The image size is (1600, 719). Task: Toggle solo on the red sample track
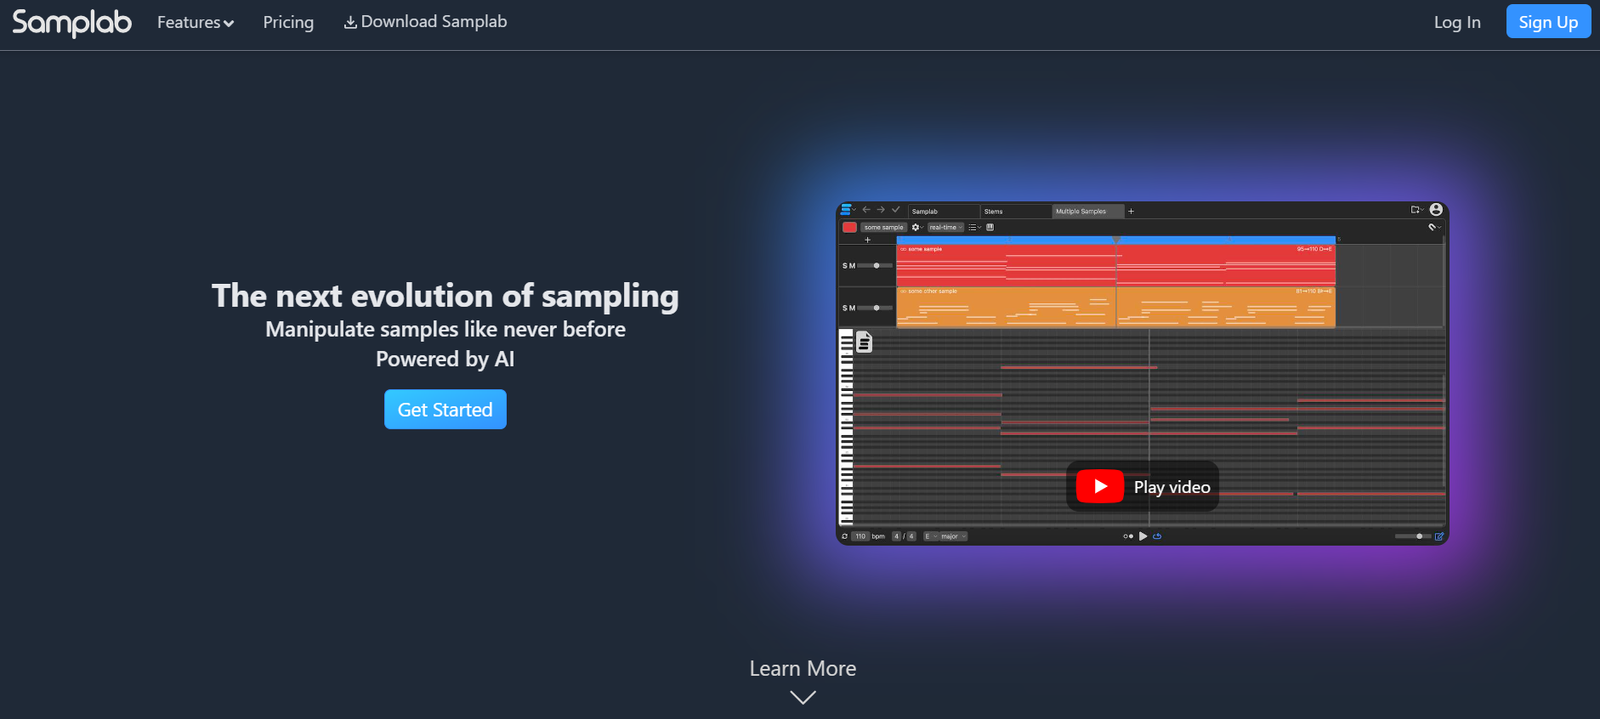[844, 266]
